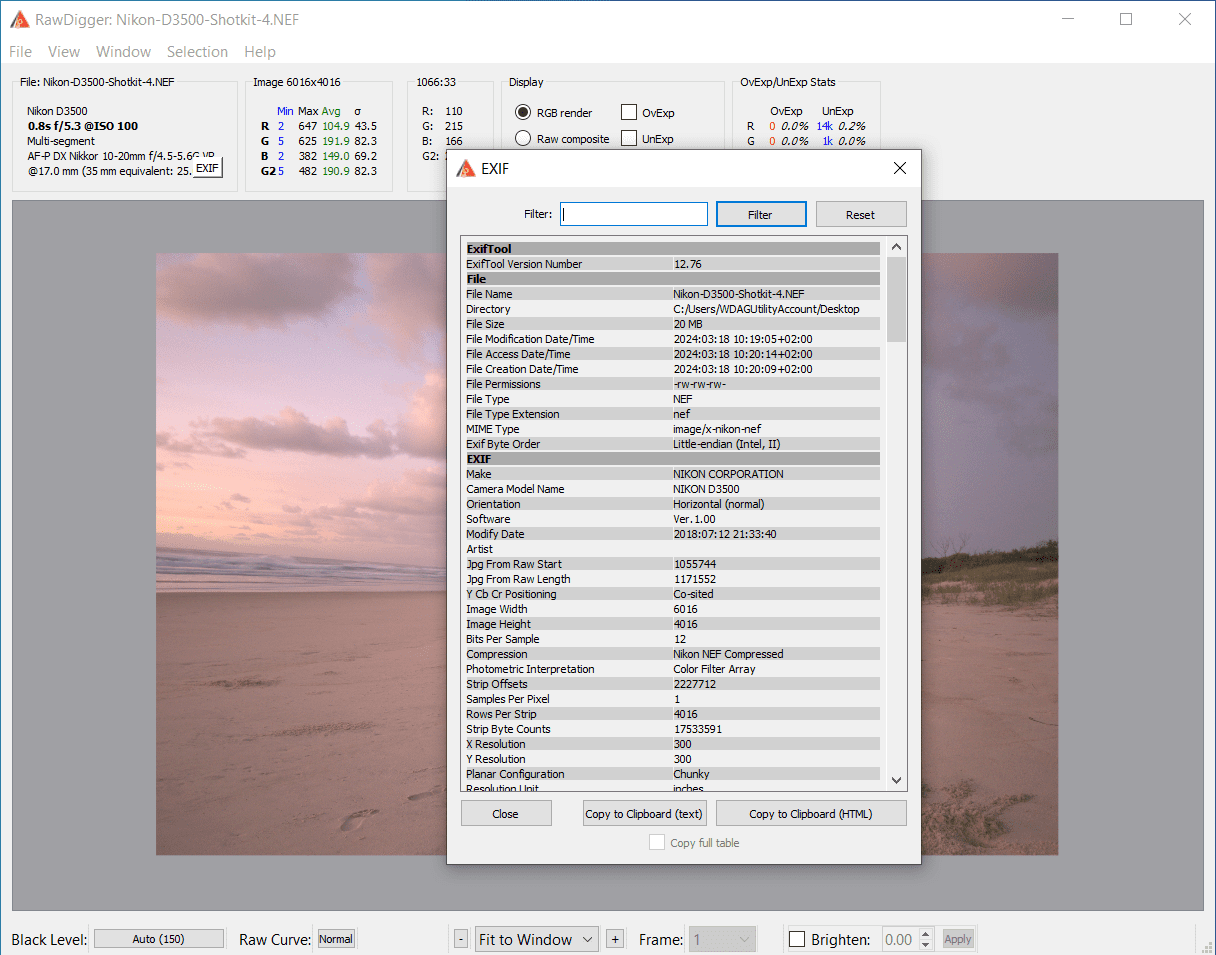The width and height of the screenshot is (1216, 955).
Task: Select the Raw composite radio button
Action: tap(523, 138)
